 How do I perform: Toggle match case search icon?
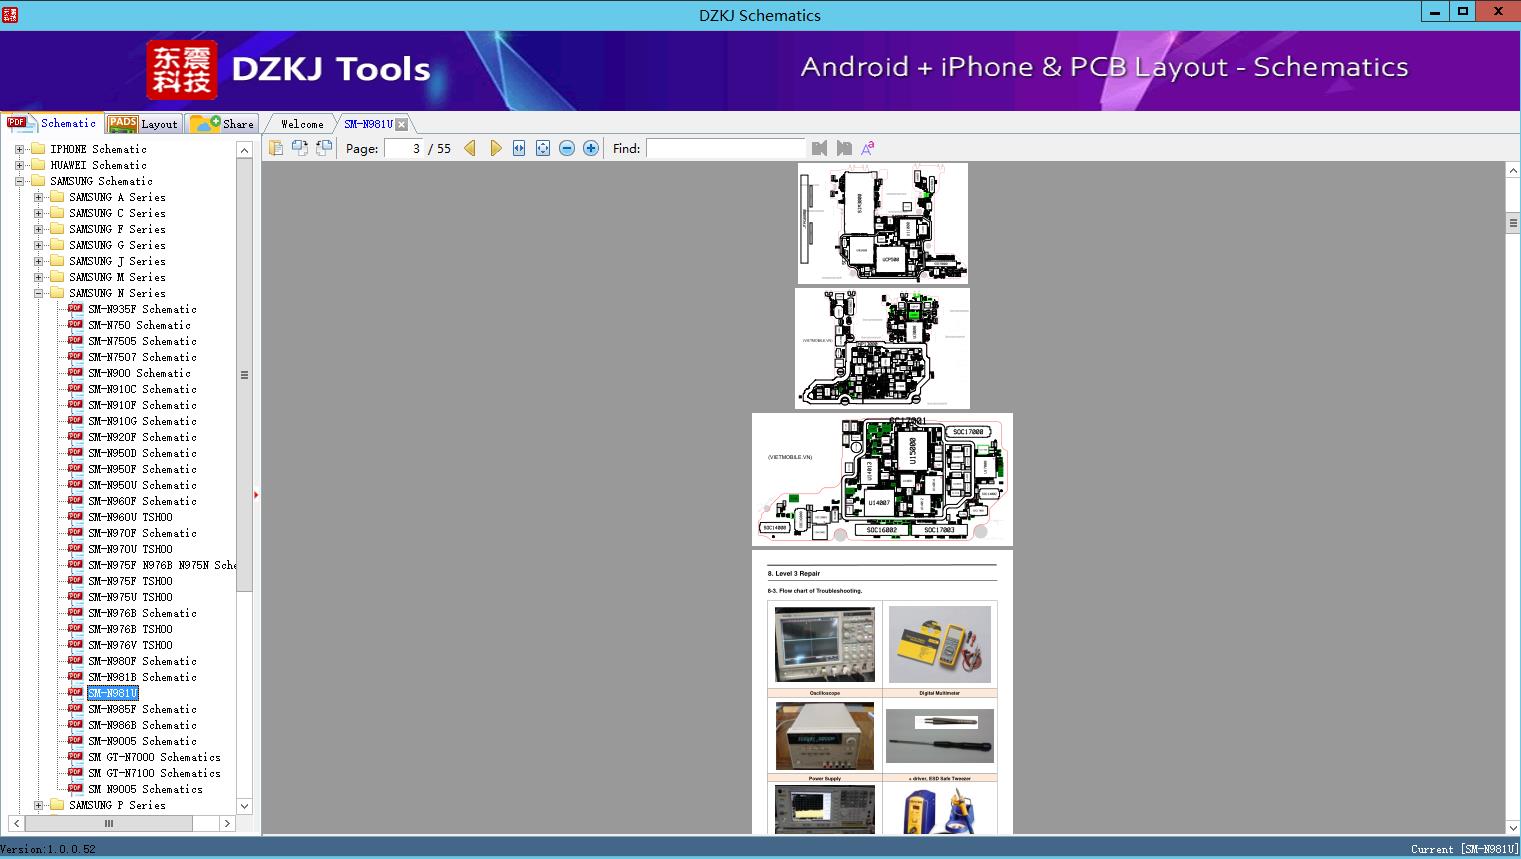868,148
